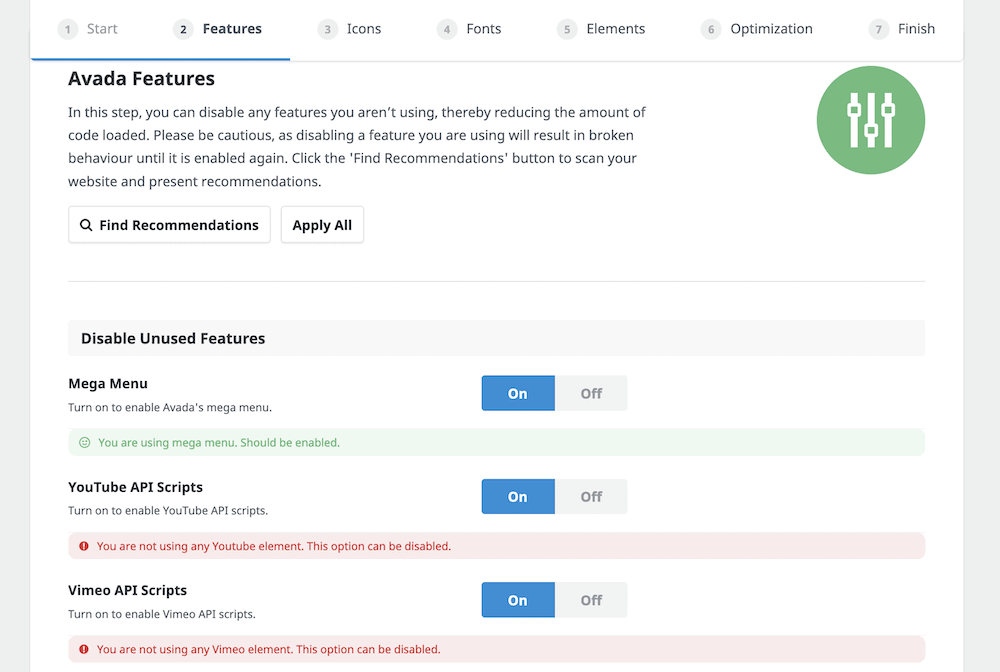Set Mega Menu to On

(x=518, y=394)
